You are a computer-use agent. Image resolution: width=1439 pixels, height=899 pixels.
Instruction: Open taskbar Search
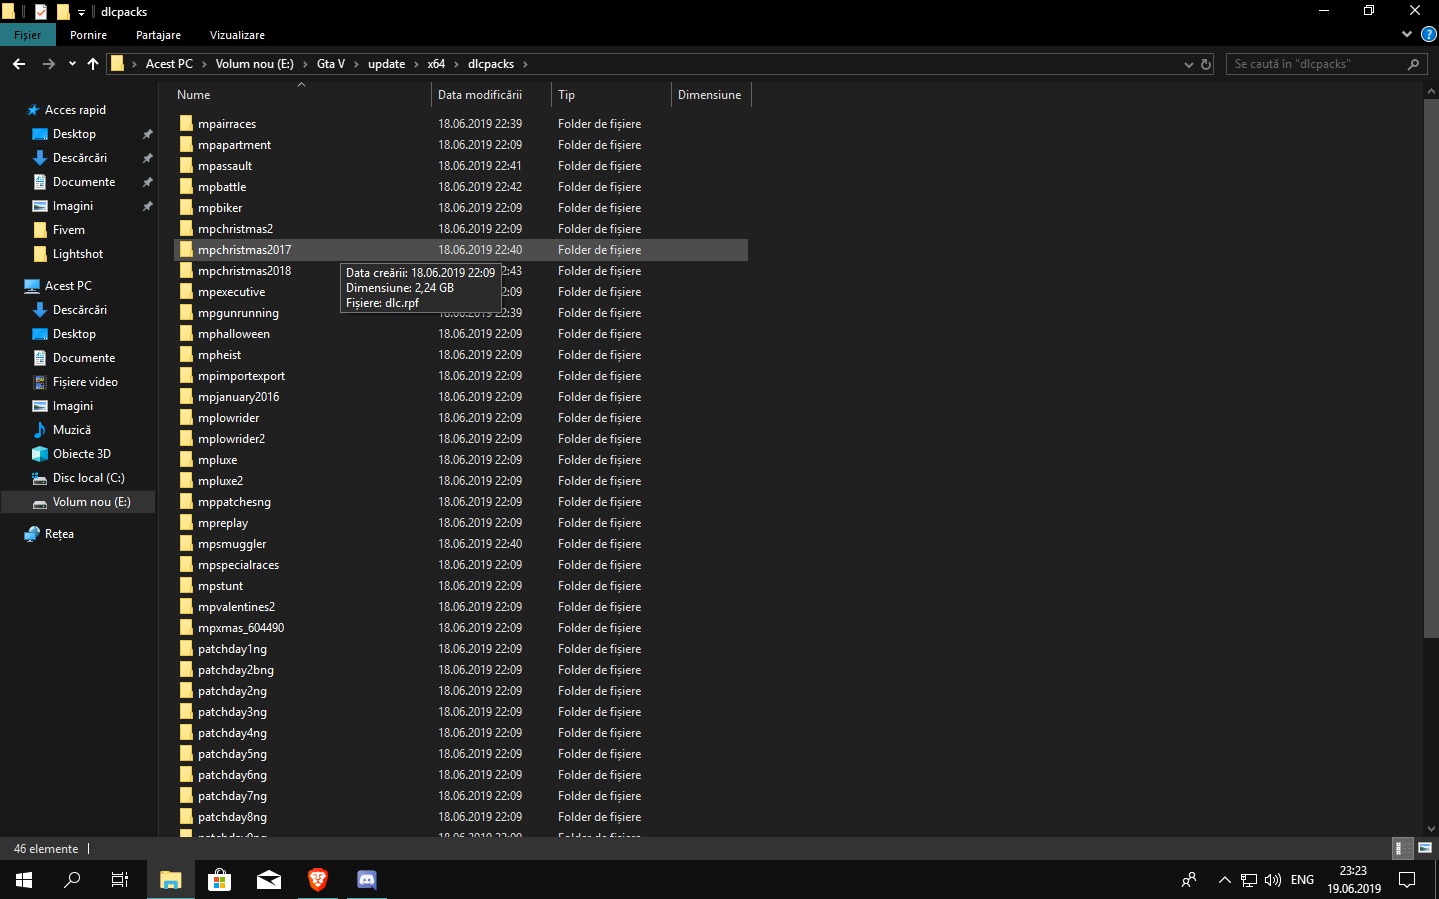[72, 880]
